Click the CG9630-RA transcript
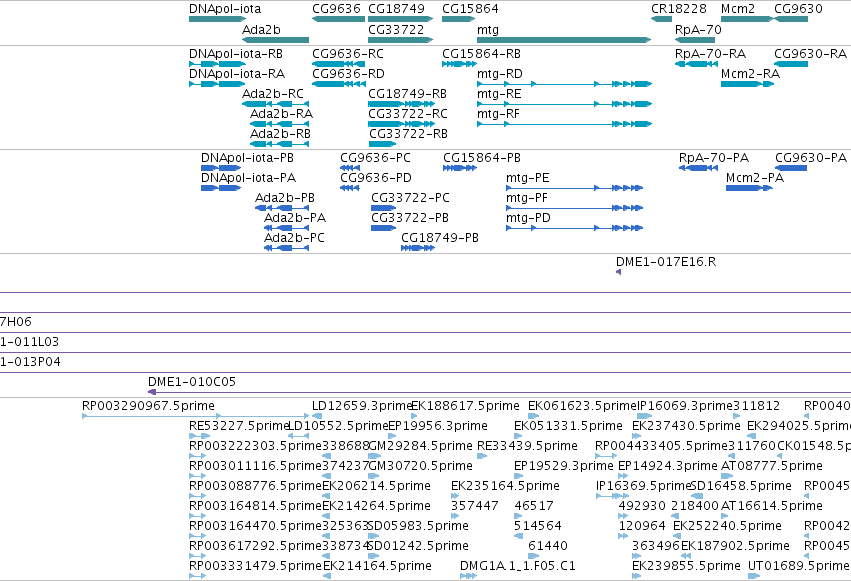 [x=791, y=64]
